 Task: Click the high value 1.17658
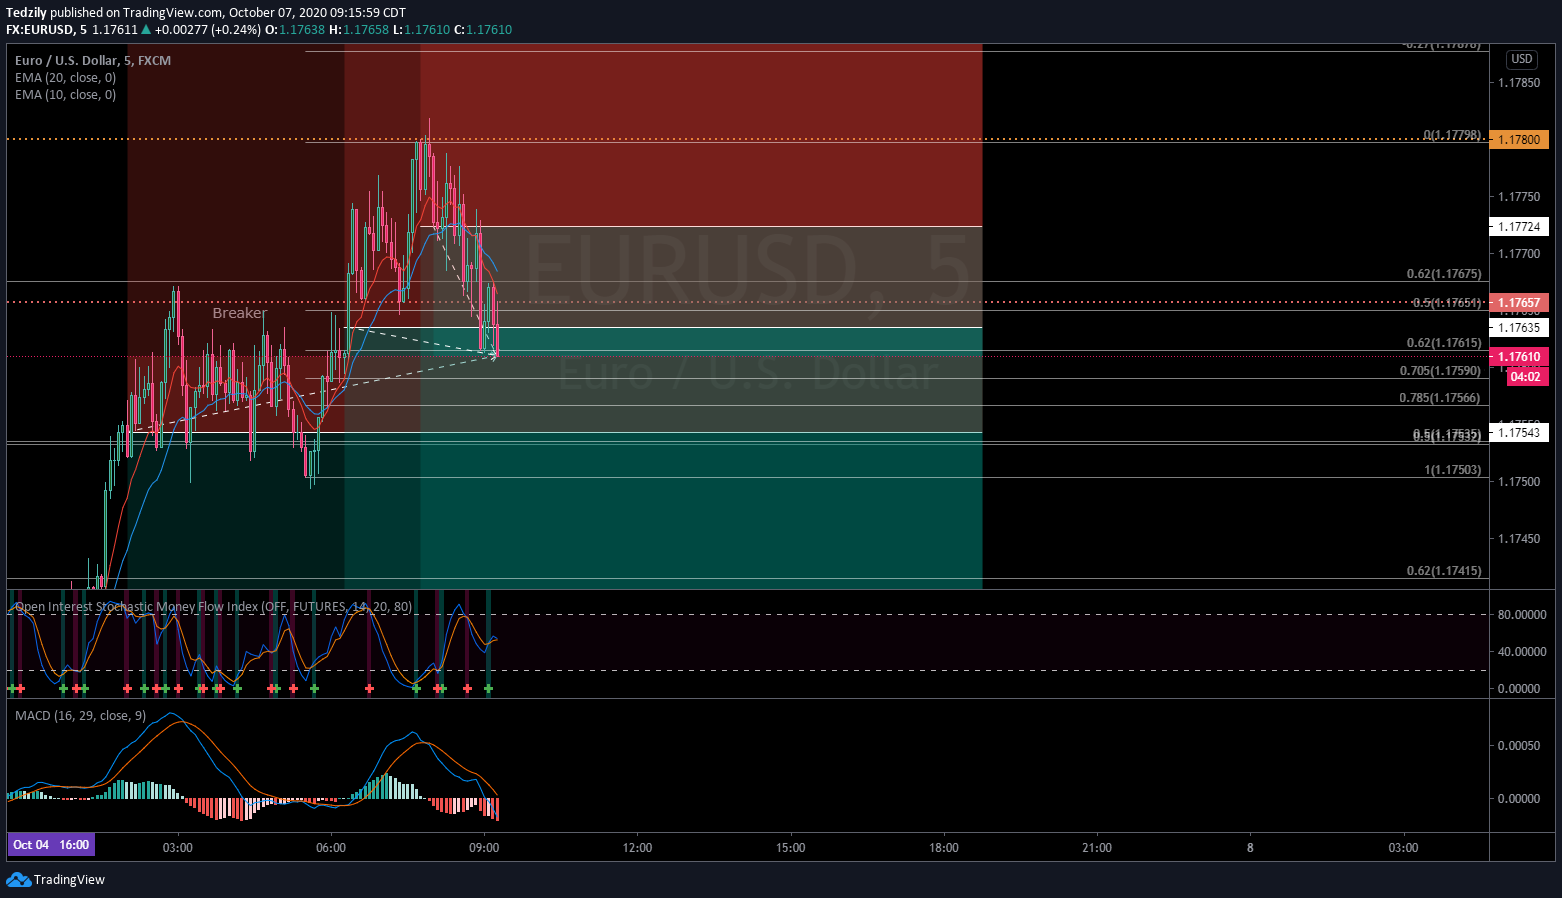tap(366, 30)
